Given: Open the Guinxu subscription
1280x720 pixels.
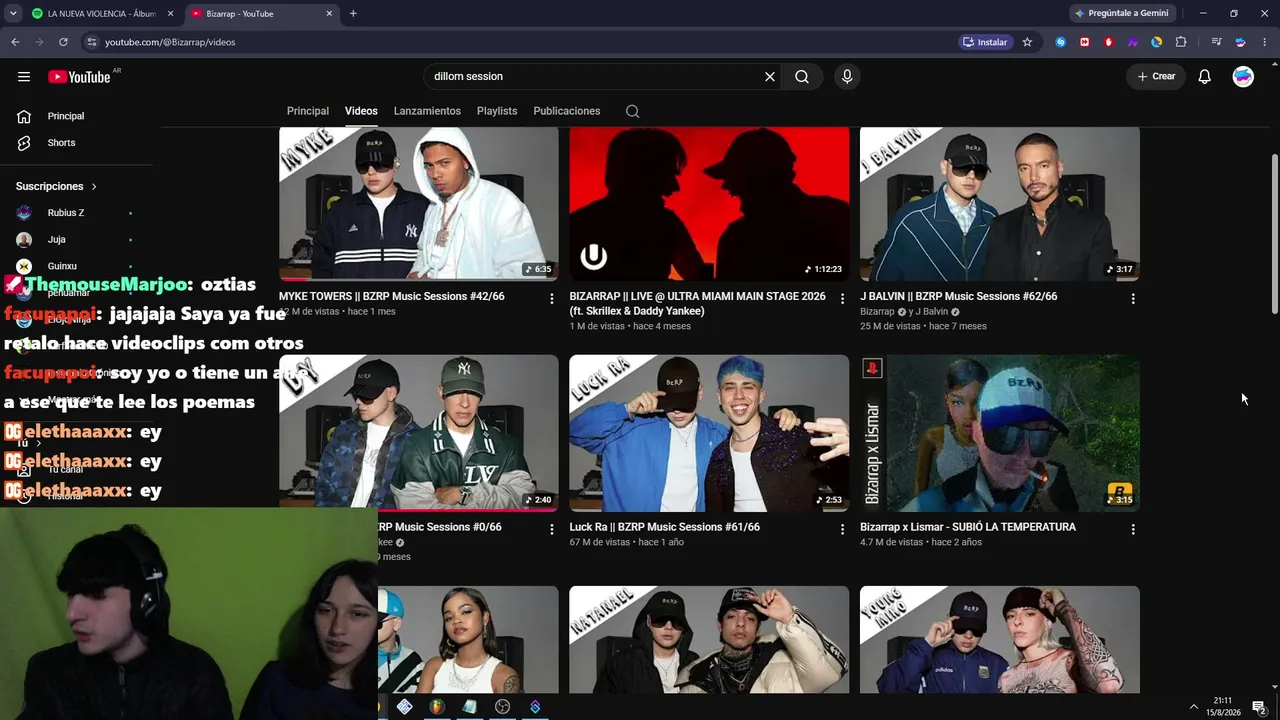Looking at the screenshot, I should (x=62, y=266).
